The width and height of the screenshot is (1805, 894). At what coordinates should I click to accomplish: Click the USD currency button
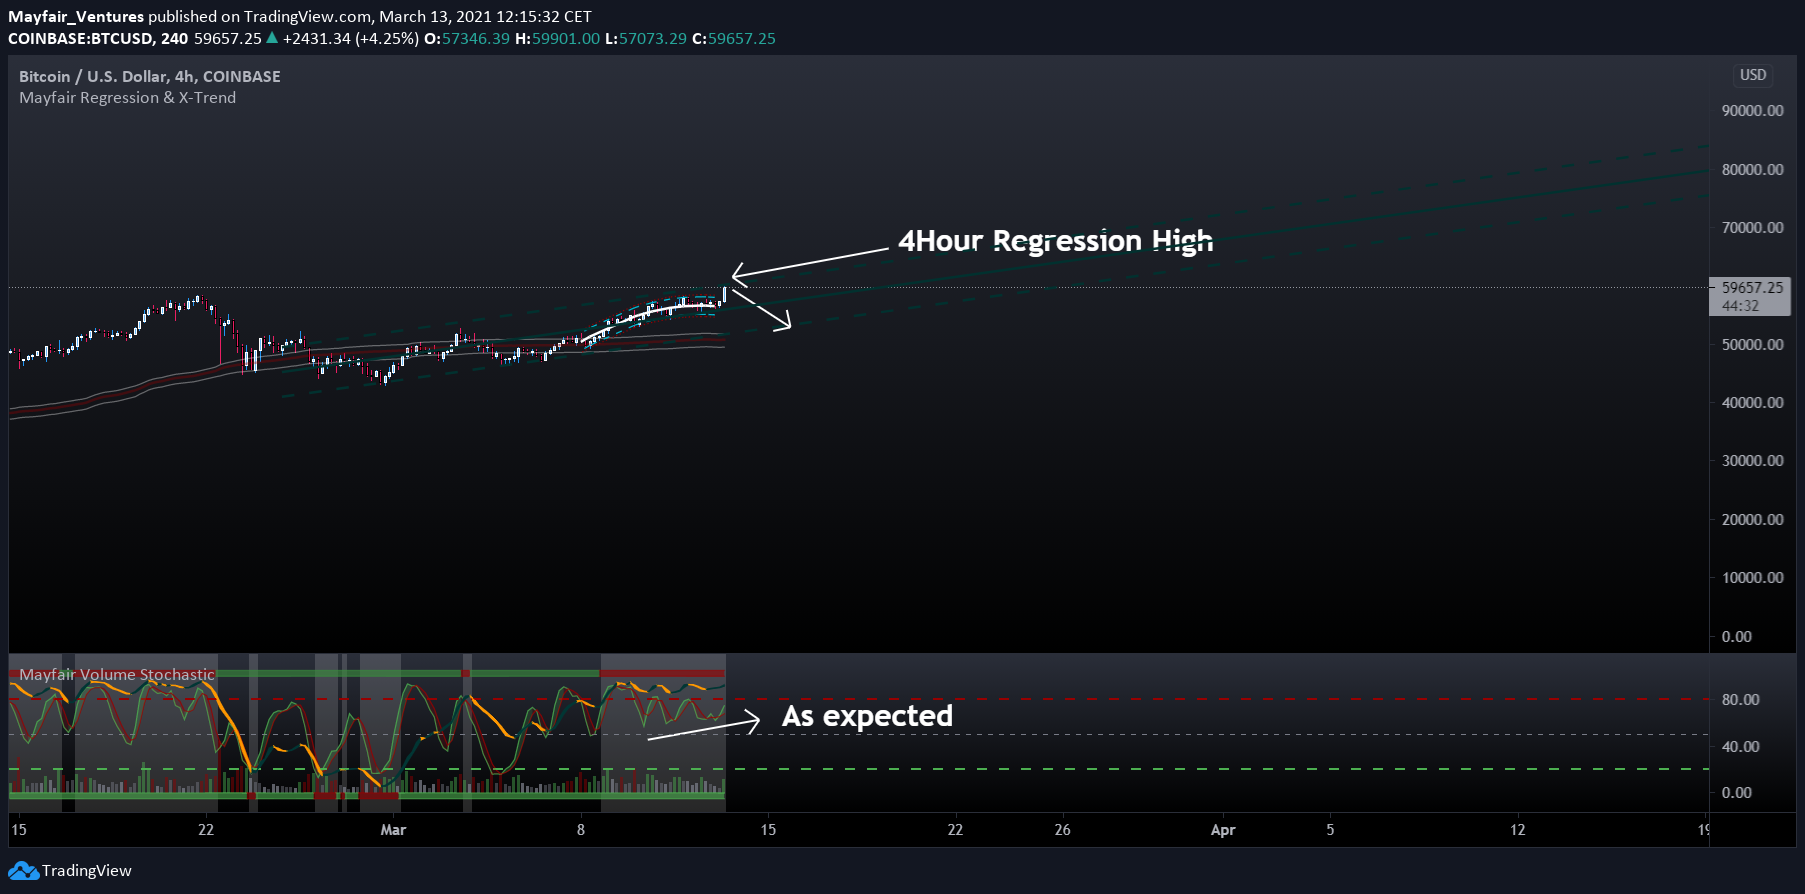[x=1753, y=75]
